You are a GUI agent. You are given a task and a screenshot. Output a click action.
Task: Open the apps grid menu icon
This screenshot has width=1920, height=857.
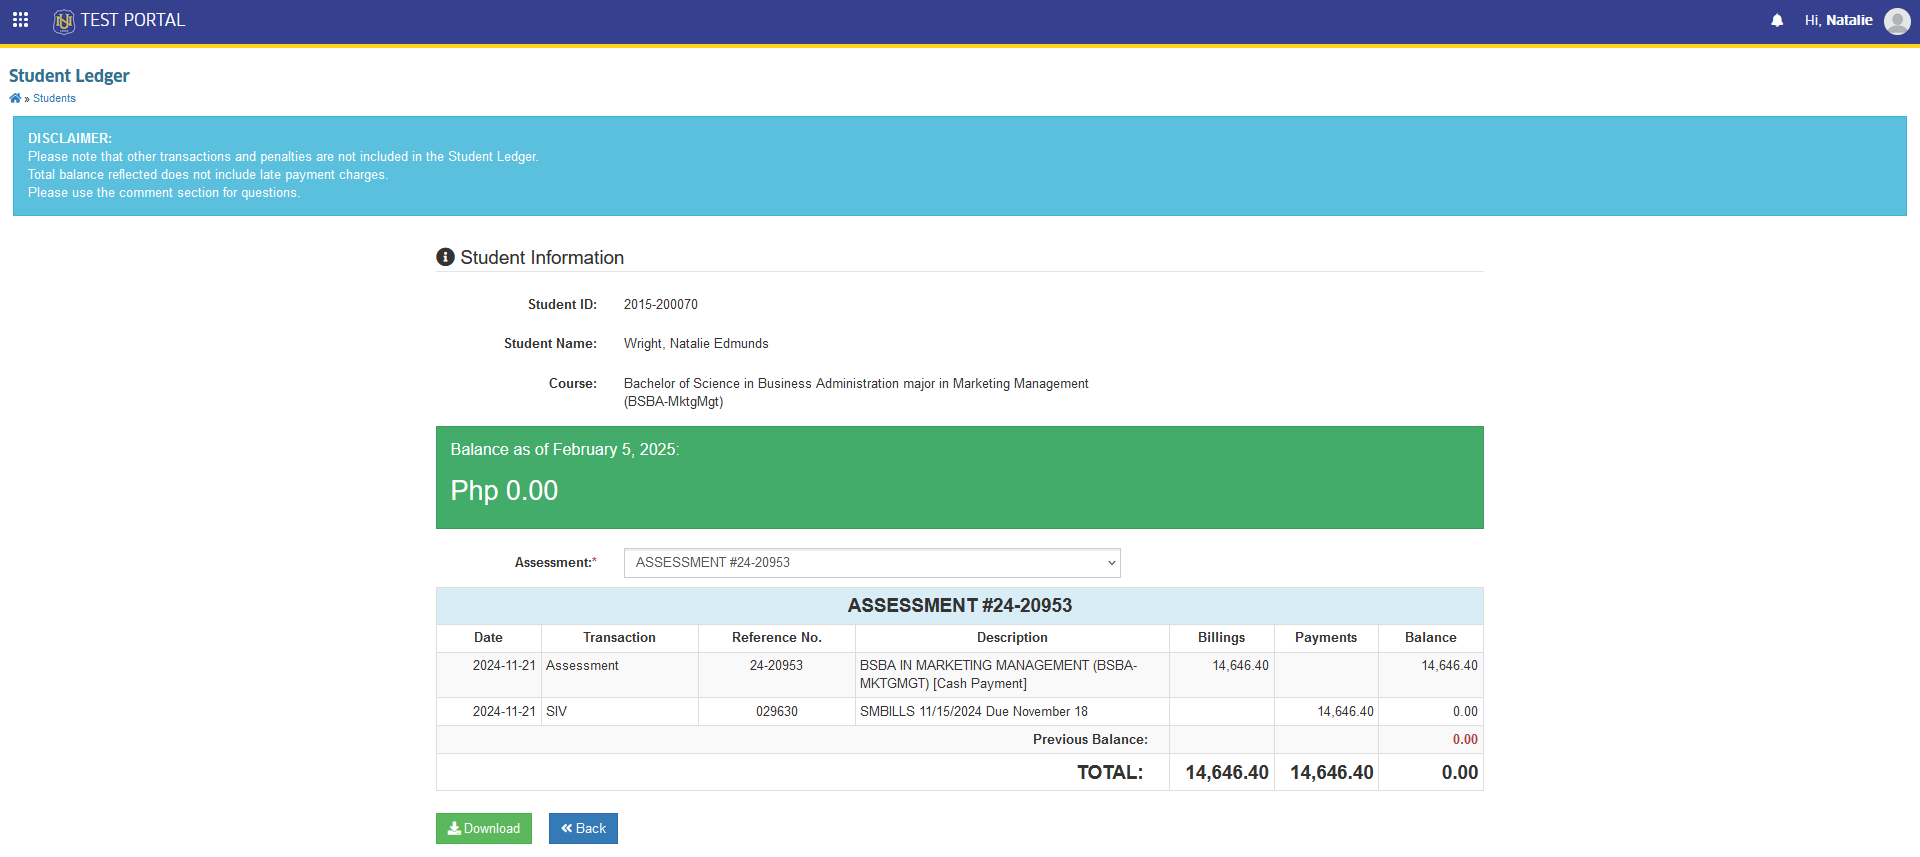20,20
